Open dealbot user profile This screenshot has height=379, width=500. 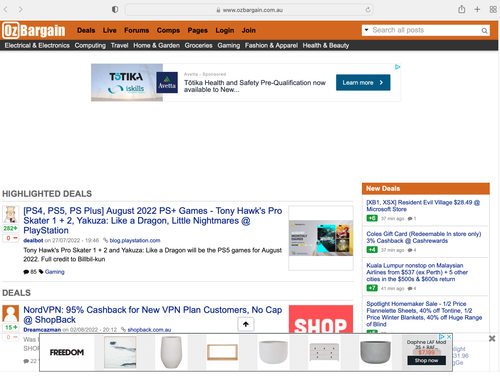pos(33,240)
